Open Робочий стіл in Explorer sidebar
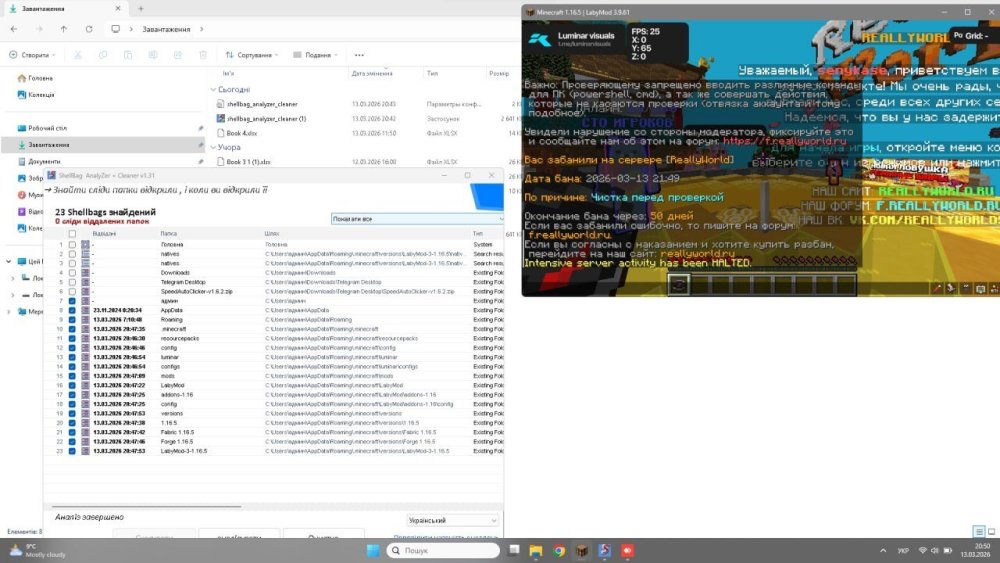Screen dimensions: 1000x563 (x=47, y=128)
